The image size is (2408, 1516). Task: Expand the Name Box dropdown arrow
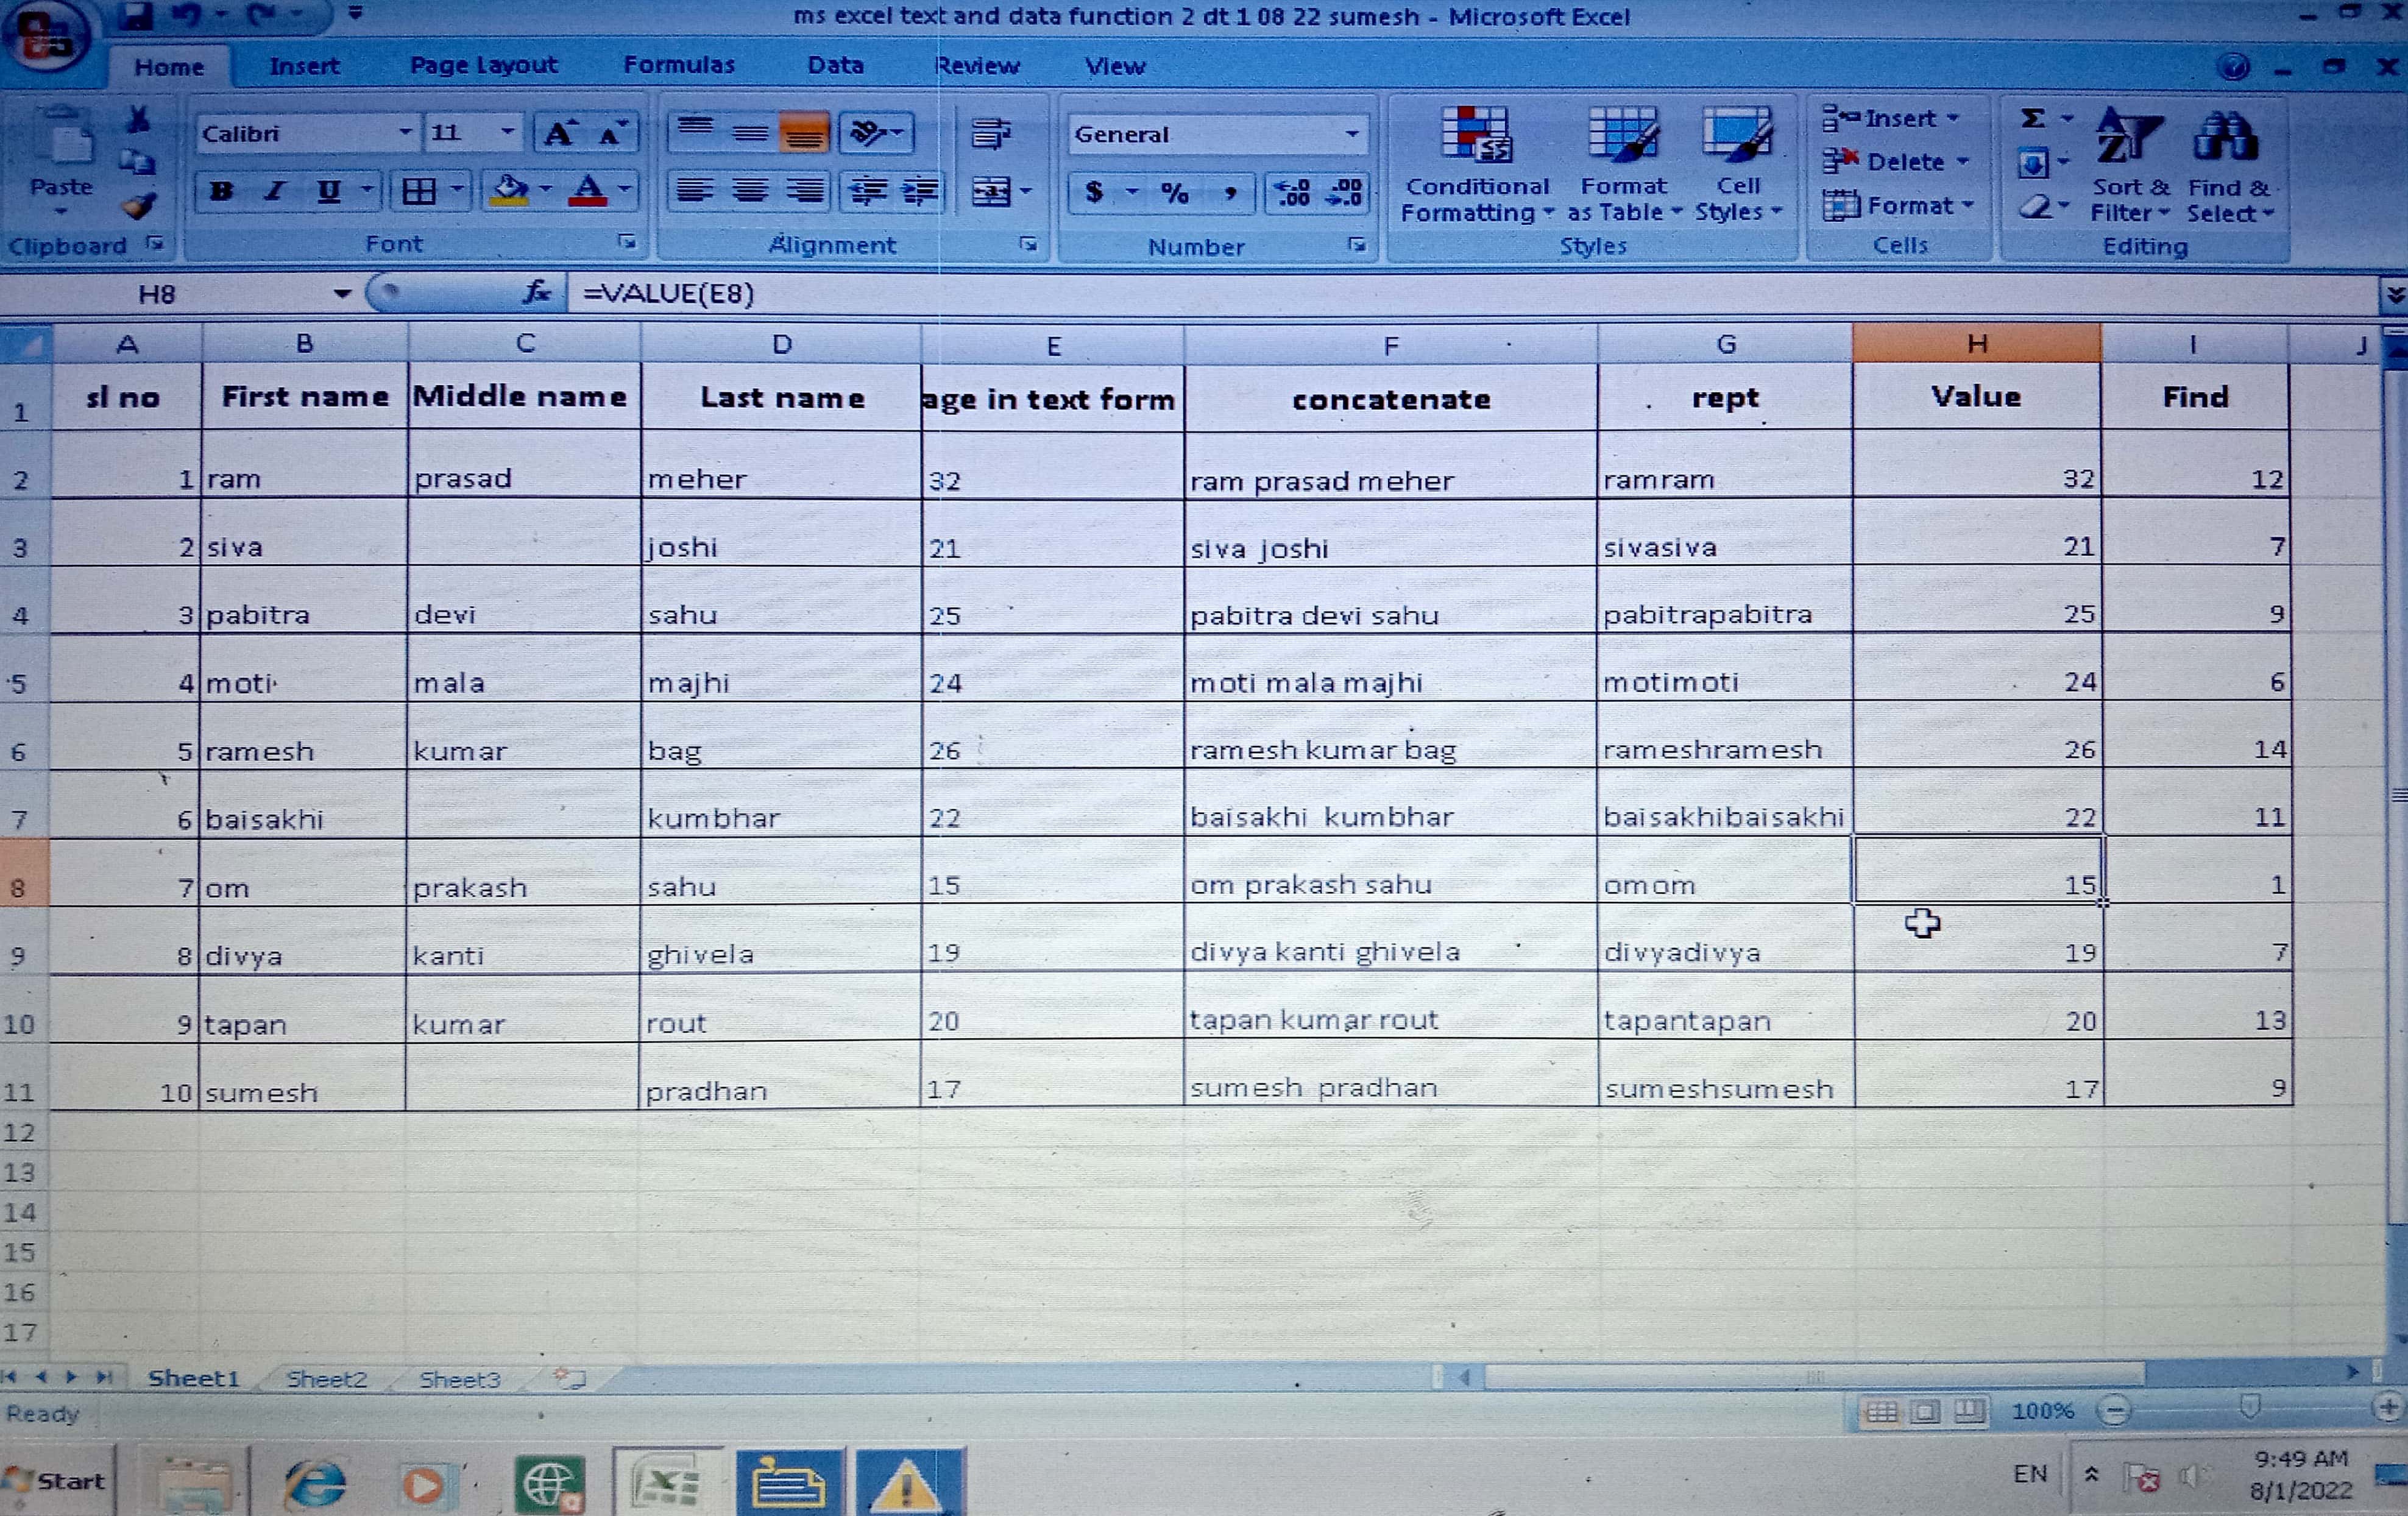pos(342,293)
